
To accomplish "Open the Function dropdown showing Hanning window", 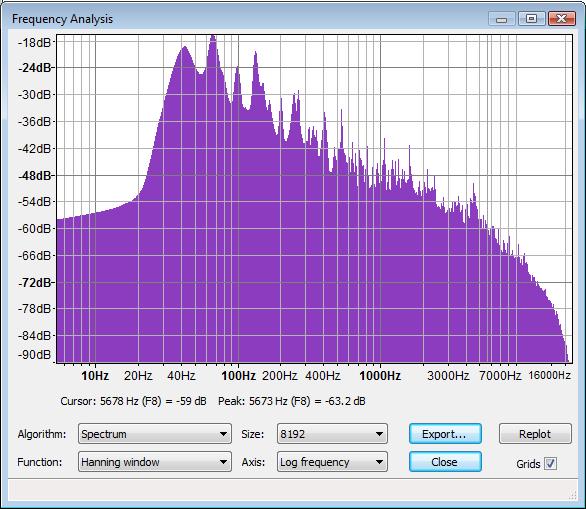I will tap(155, 462).
